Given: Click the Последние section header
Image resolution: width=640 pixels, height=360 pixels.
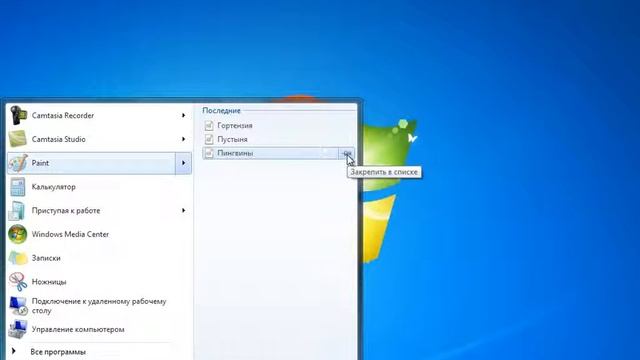Looking at the screenshot, I should (x=221, y=111).
